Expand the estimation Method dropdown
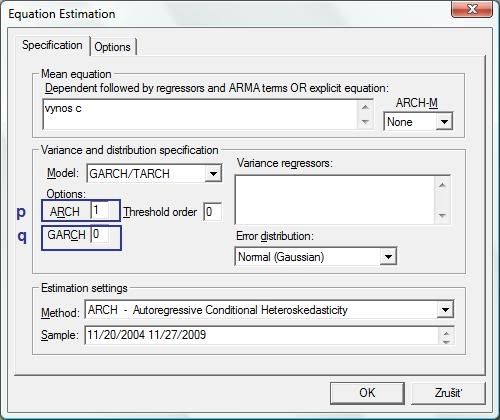Screen dimensions: 500x420 point(445,310)
